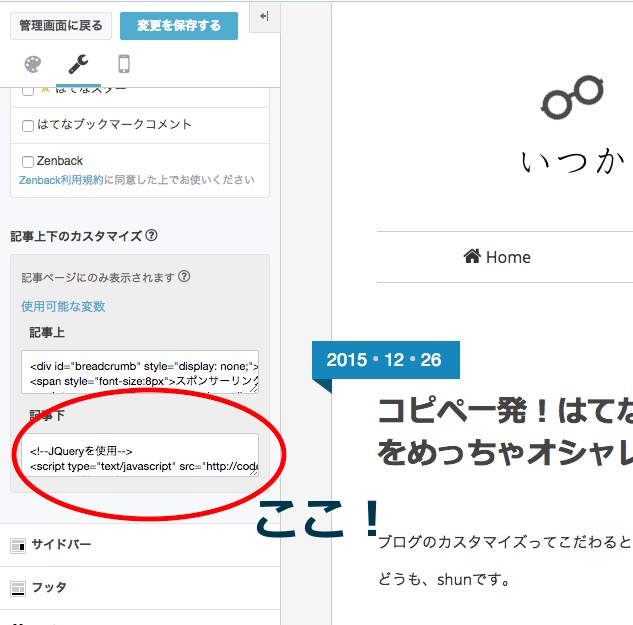Click the サイドバー layout icon
Screen dimensions: 633x625
point(18,546)
